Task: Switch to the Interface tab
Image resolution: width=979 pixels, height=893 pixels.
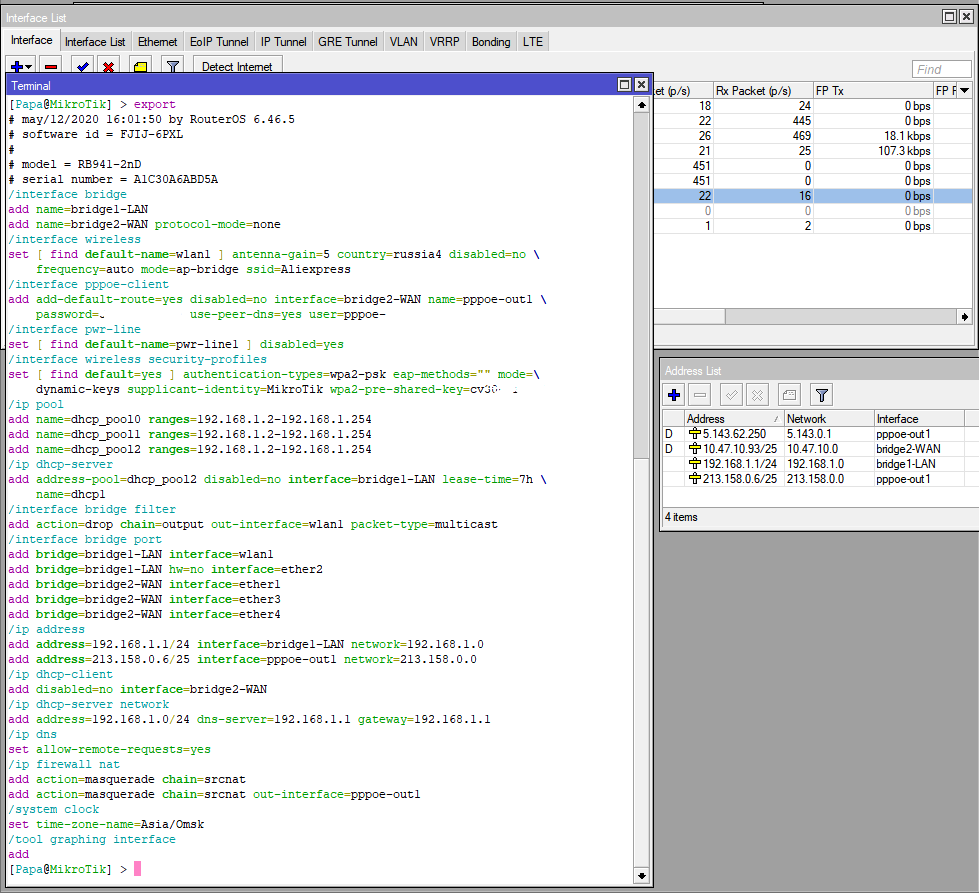Action: click(32, 40)
